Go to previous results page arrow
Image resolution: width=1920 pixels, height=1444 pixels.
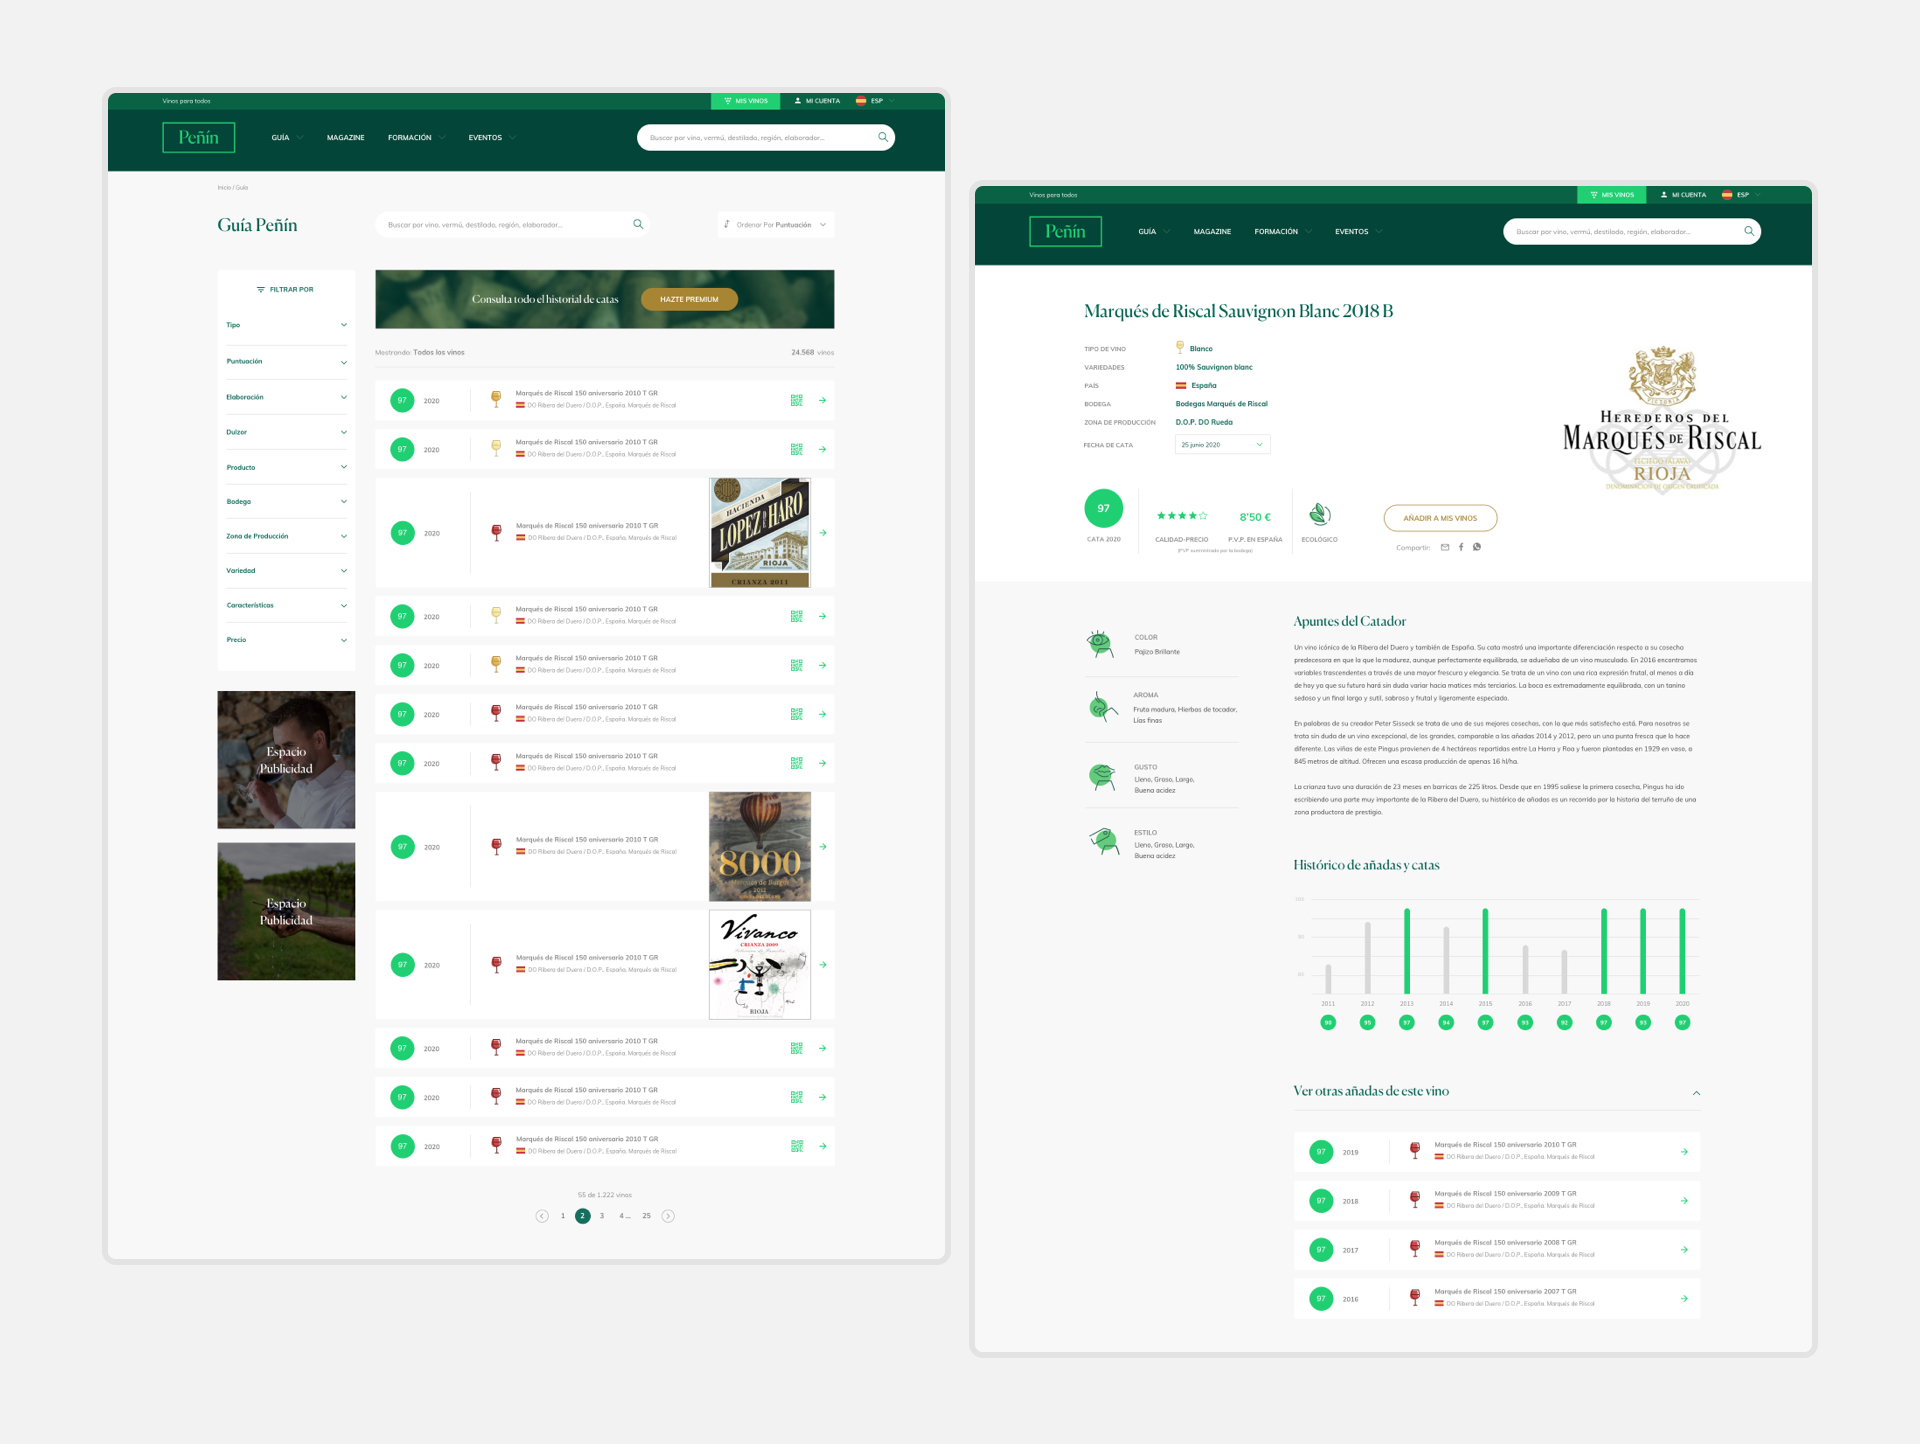click(x=542, y=1216)
